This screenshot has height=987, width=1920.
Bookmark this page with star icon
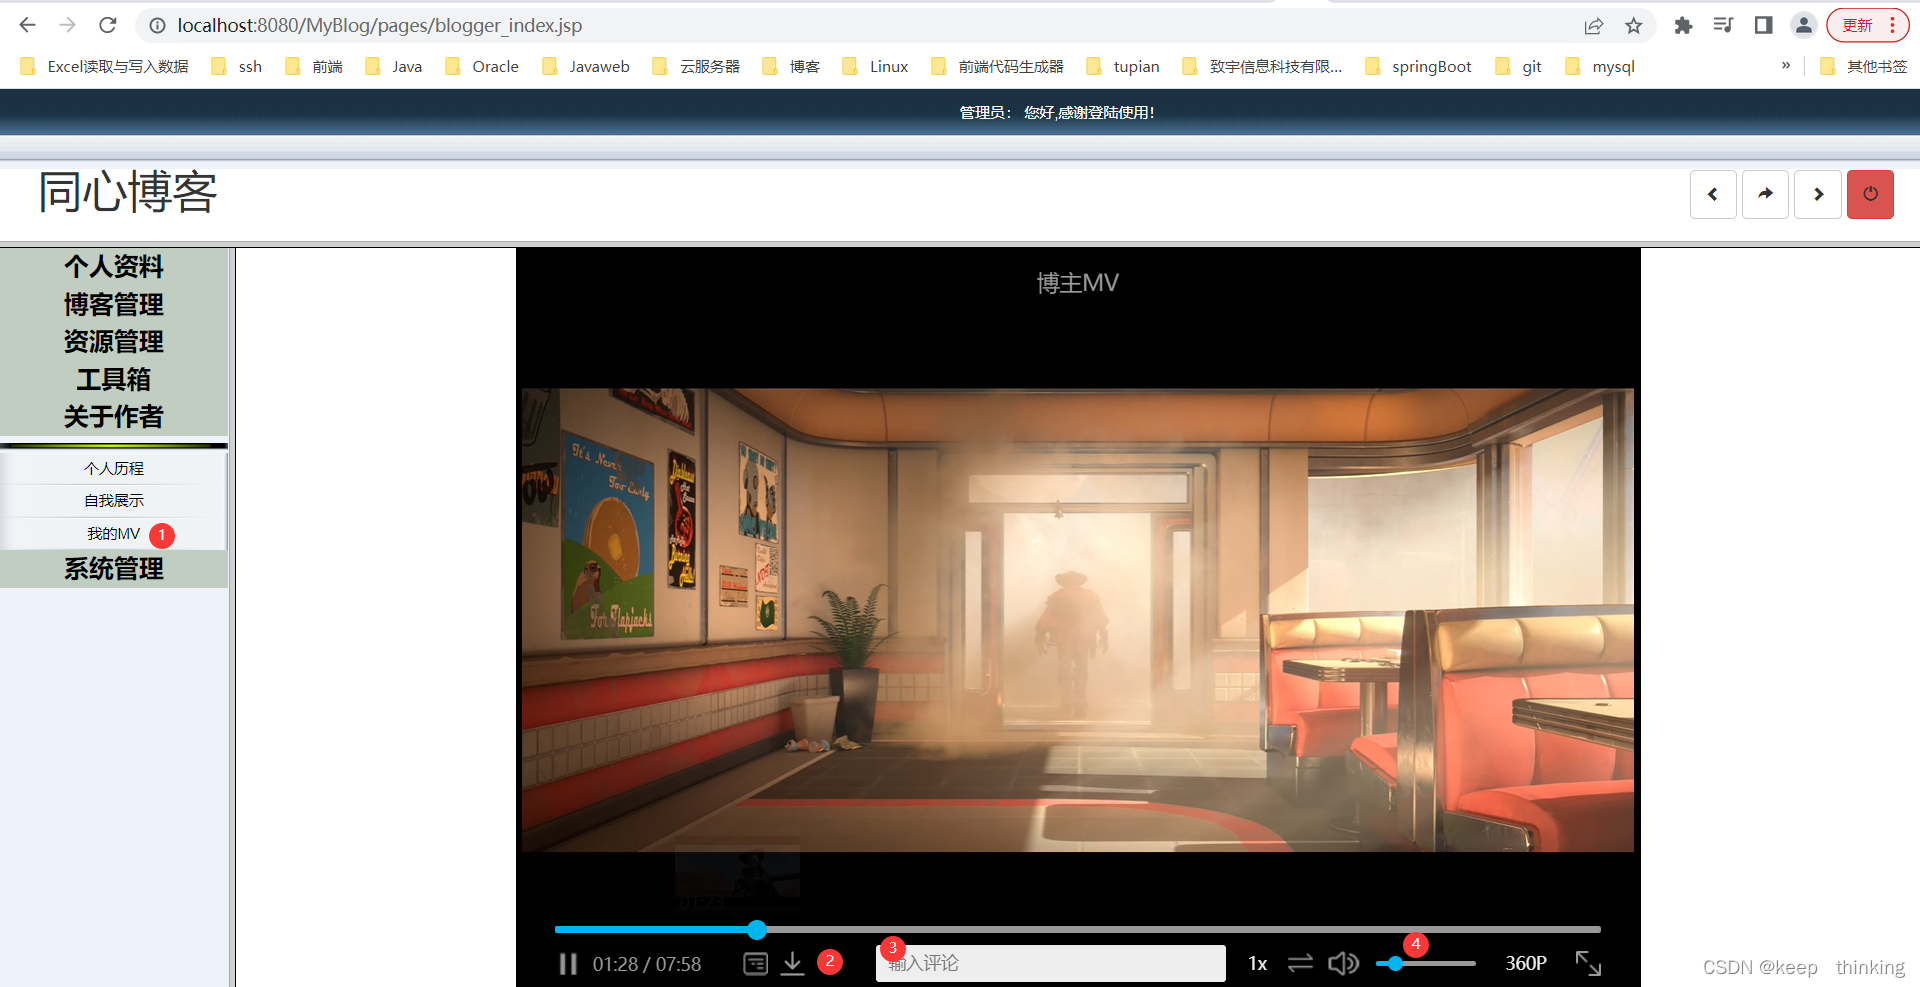pyautogui.click(x=1634, y=25)
